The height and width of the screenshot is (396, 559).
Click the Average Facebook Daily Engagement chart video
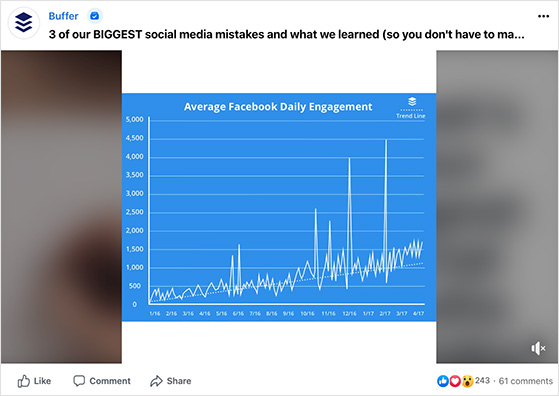[279, 207]
